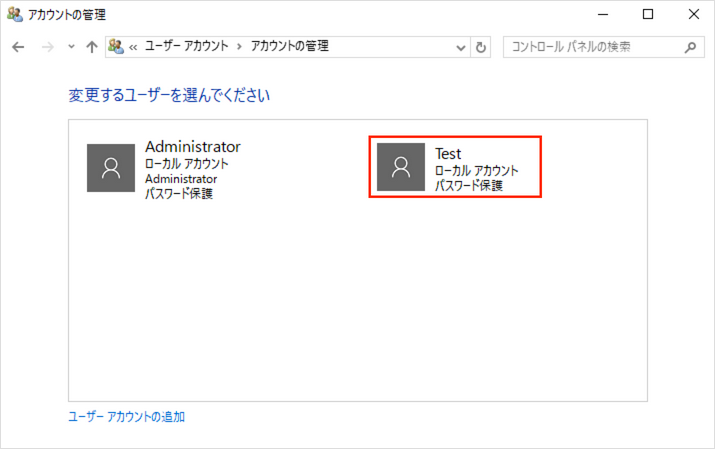The image size is (715, 449).
Task: Choose the Test local account name
Action: (448, 153)
